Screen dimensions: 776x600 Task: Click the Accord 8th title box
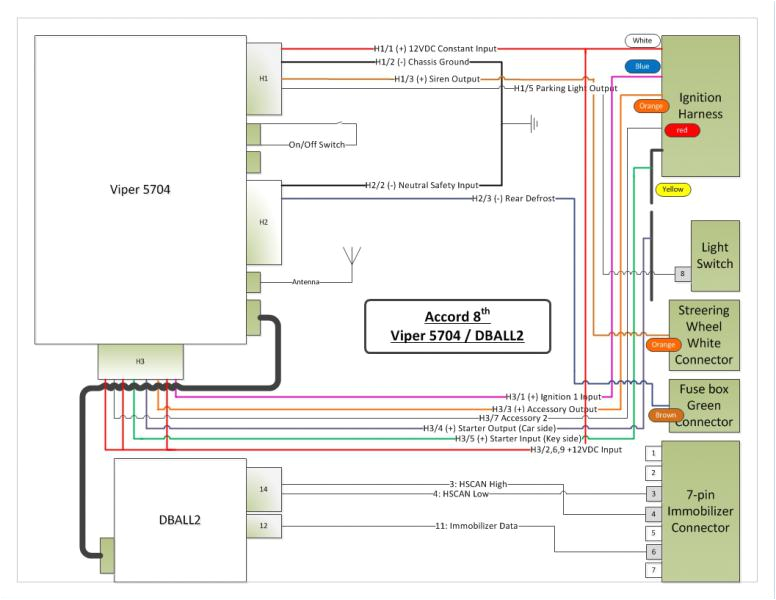[x=458, y=326]
